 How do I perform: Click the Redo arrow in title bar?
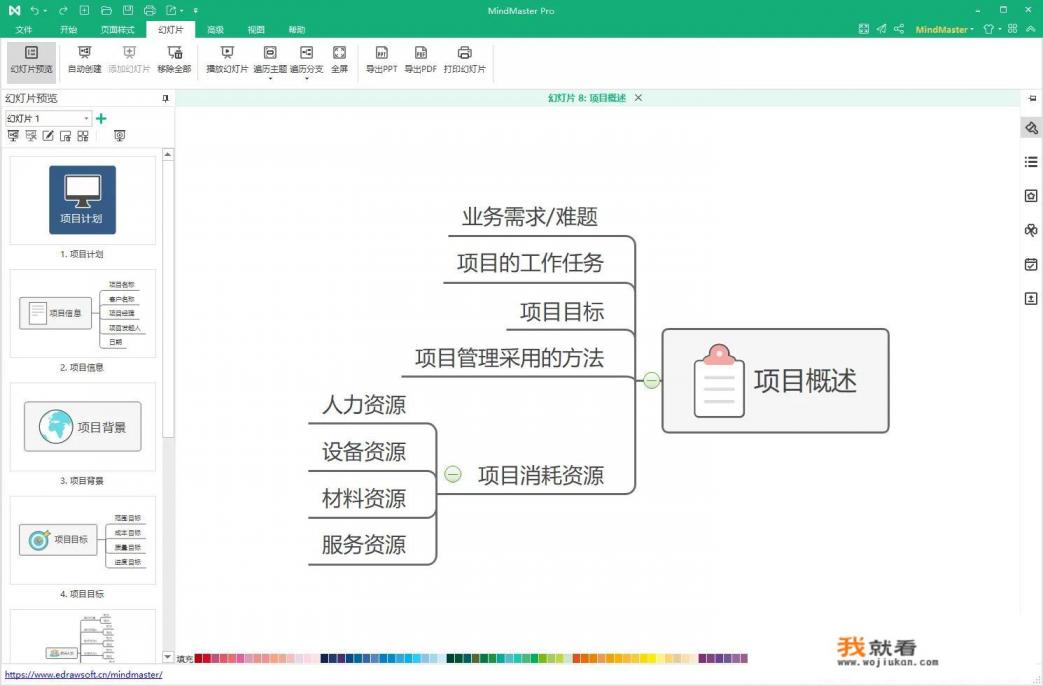tap(63, 11)
